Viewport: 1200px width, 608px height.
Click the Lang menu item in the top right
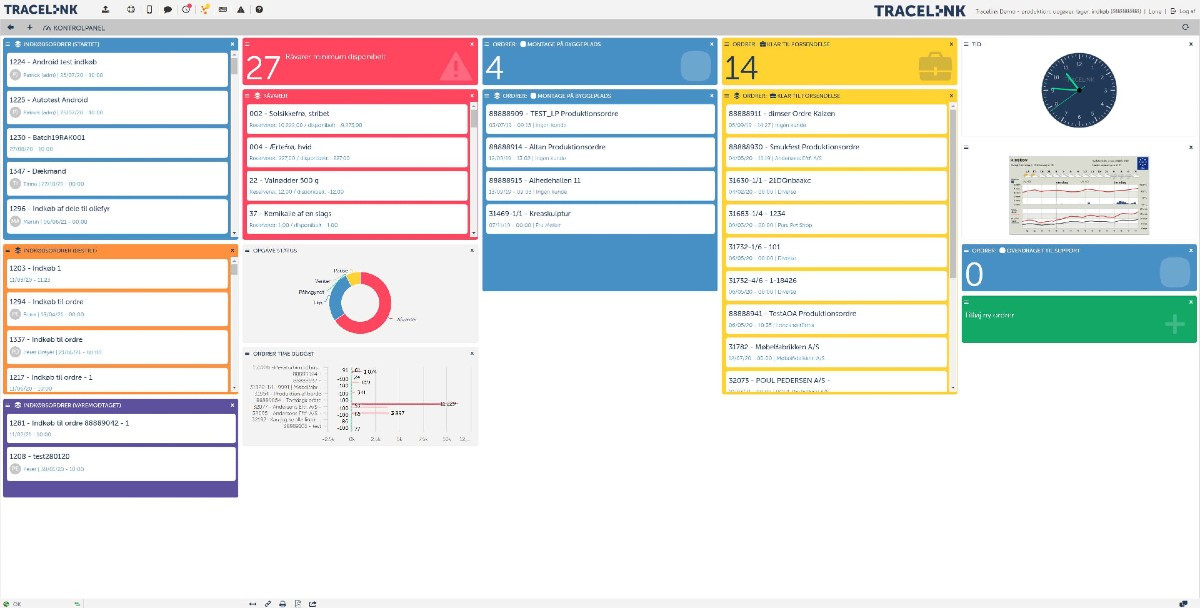(1154, 11)
